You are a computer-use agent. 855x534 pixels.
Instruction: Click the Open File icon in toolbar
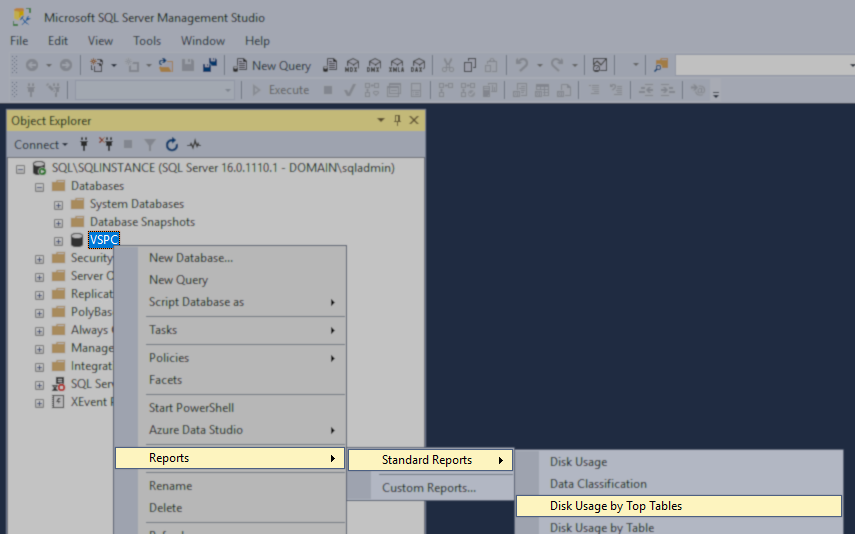(x=166, y=66)
